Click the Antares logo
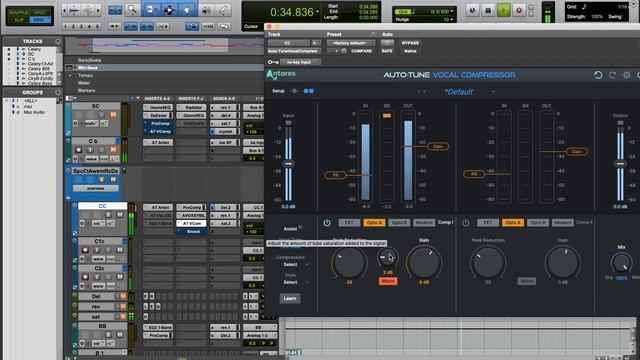 click(281, 74)
